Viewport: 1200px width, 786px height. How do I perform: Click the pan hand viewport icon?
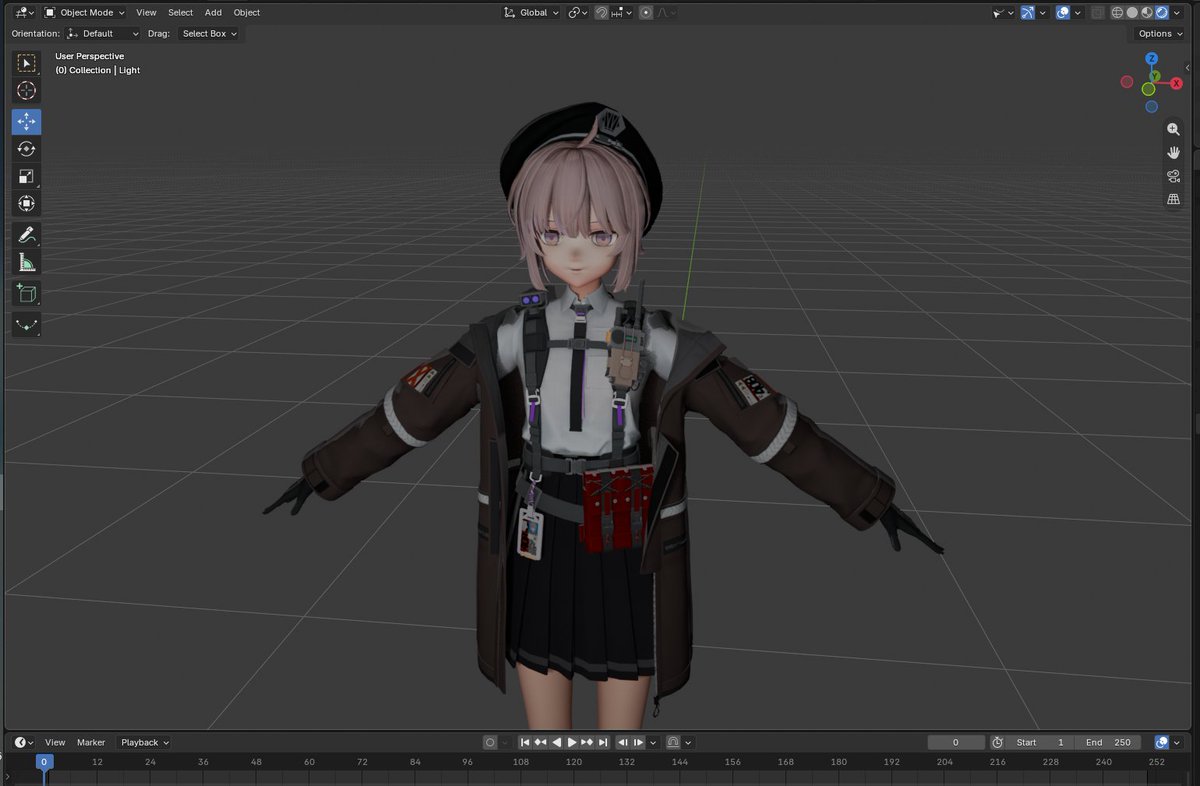coord(1173,153)
